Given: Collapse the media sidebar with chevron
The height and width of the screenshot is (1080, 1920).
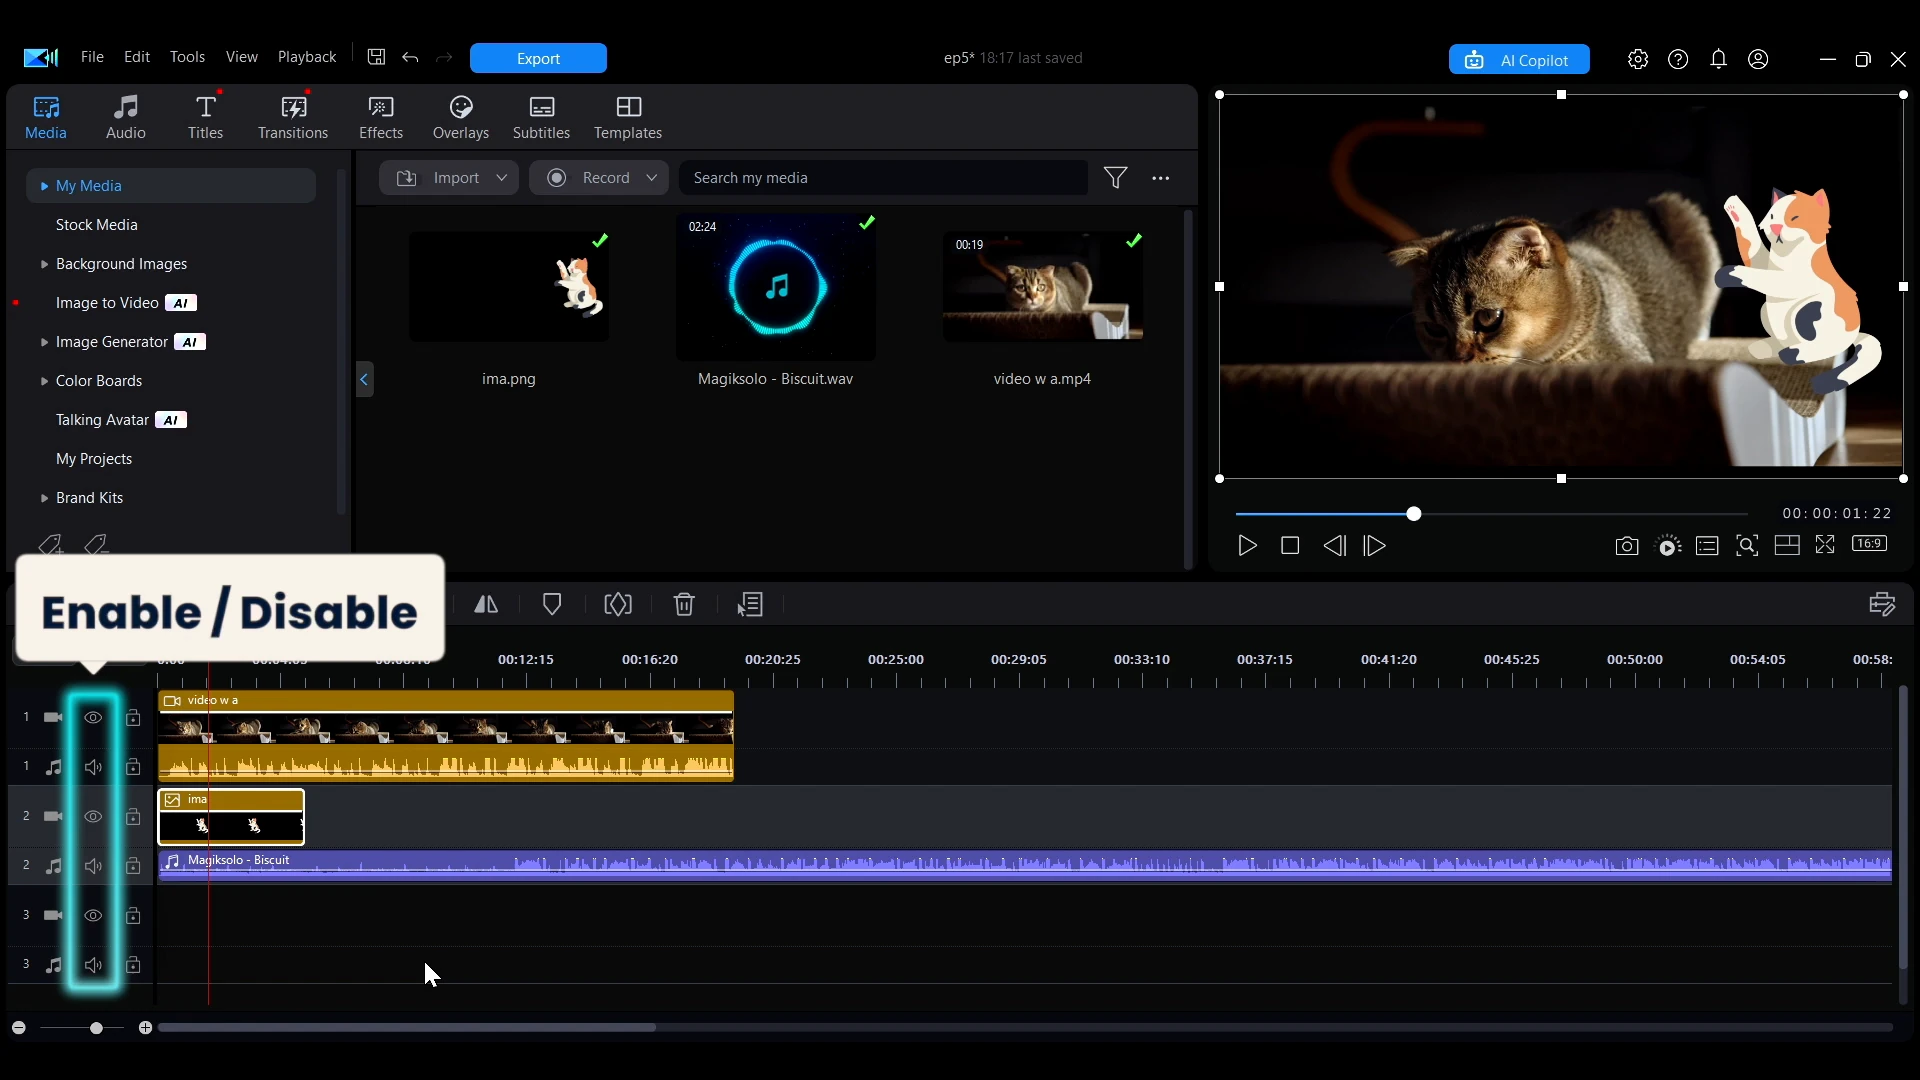Looking at the screenshot, I should point(364,379).
